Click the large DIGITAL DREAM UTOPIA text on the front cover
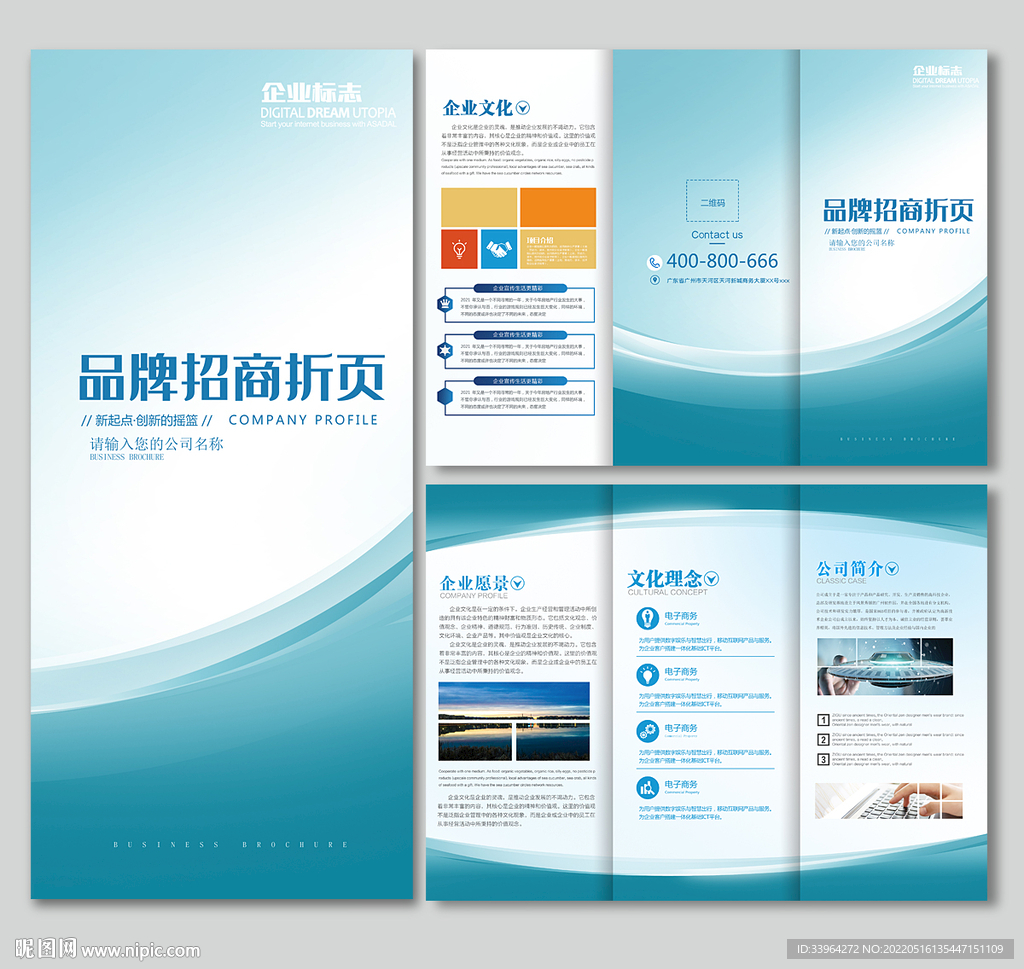The image size is (1024, 969). (x=328, y=112)
